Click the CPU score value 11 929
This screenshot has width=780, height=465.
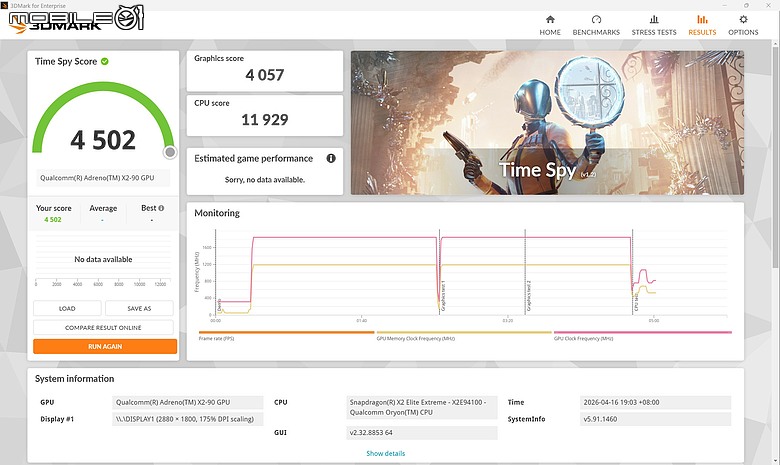(265, 120)
